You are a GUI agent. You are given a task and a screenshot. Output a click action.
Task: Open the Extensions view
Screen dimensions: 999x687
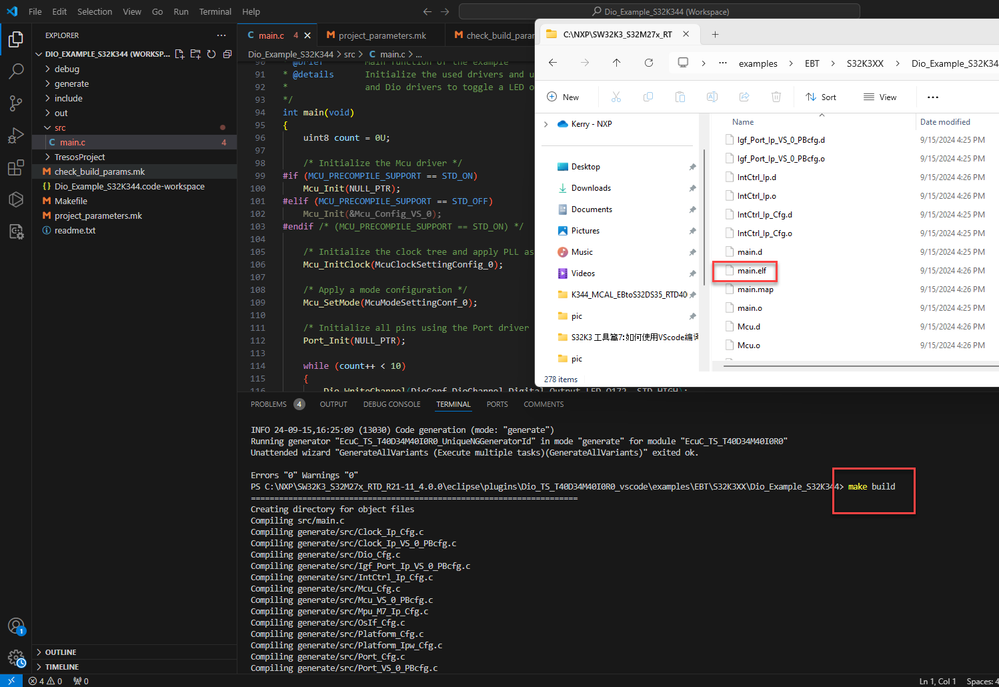[16, 168]
